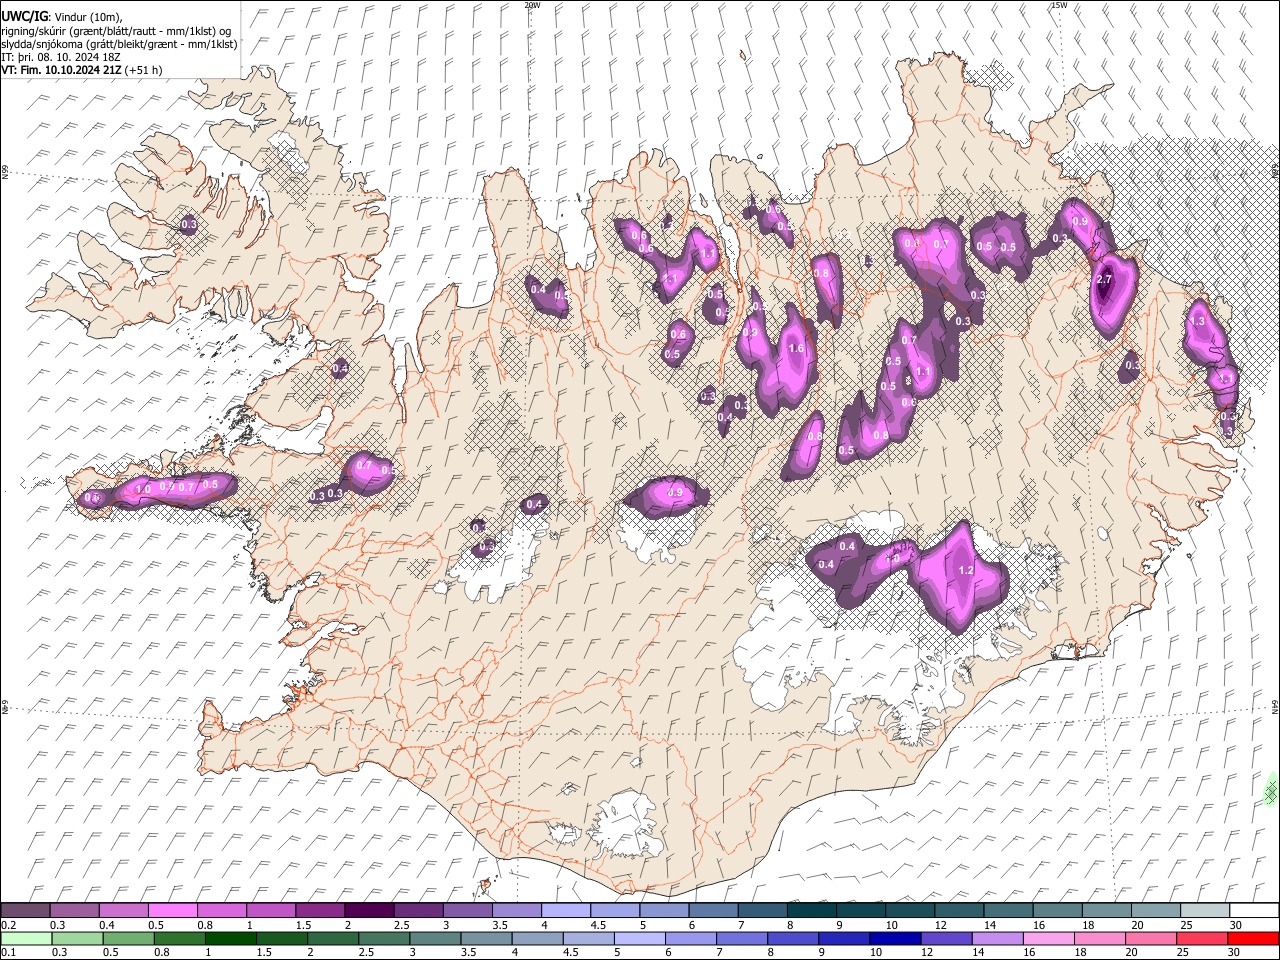Click the pale green 0.1 swatch in lower legend row
This screenshot has width=1280, height=960.
tap(26, 938)
